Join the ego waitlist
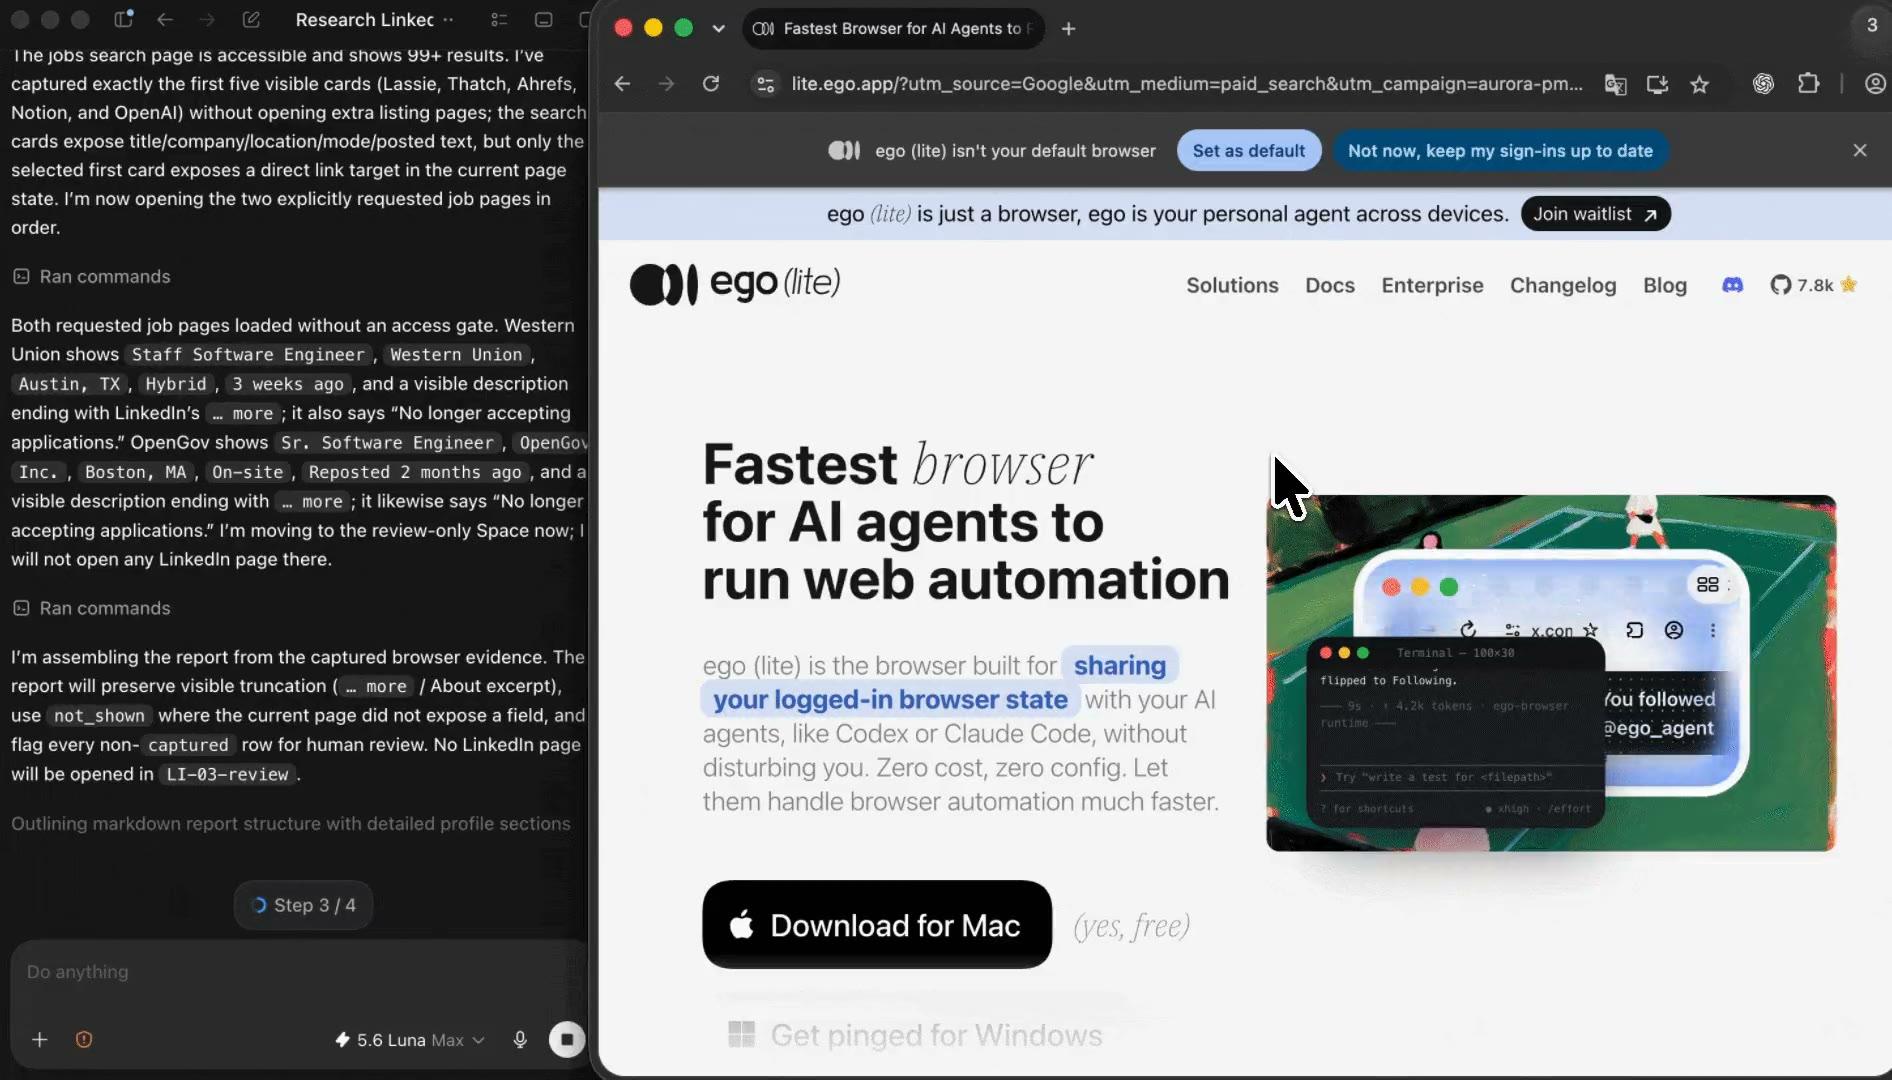 1595,214
